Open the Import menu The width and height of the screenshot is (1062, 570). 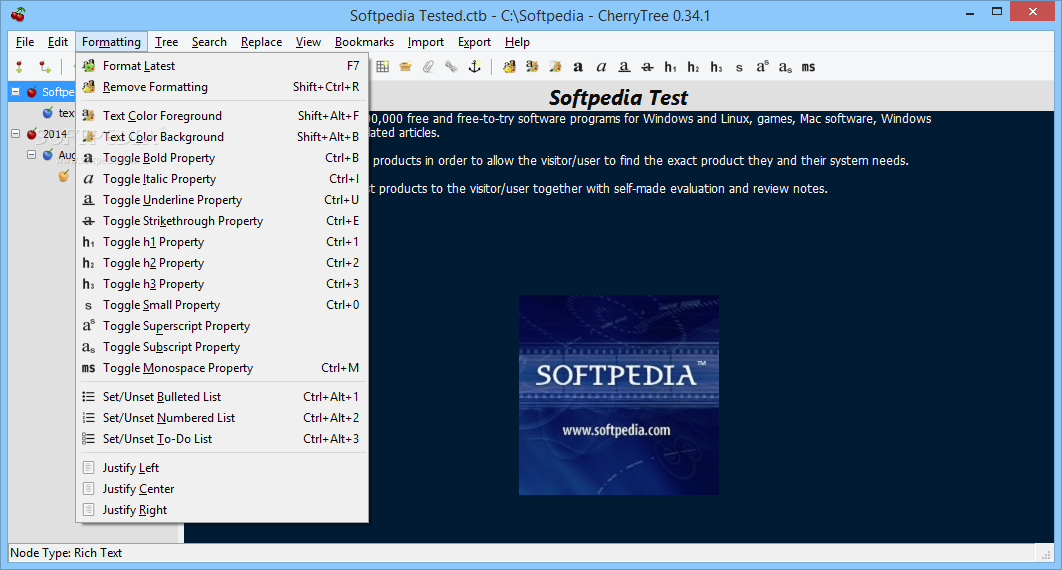coord(425,42)
